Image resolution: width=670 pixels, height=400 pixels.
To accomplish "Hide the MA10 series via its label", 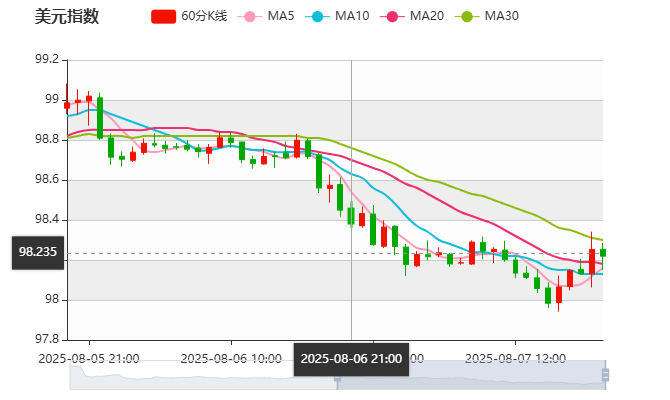I will point(352,17).
